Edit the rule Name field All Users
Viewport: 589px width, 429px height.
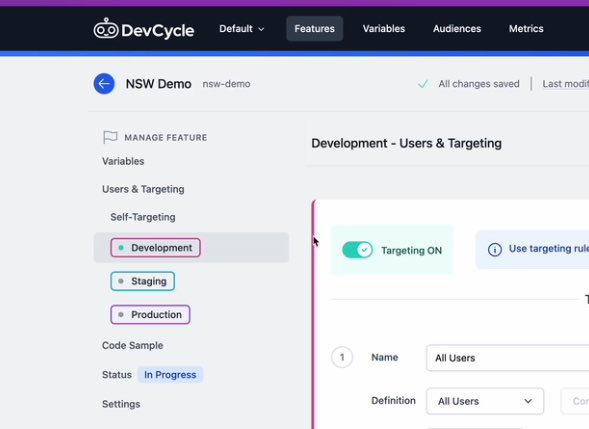tap(507, 358)
